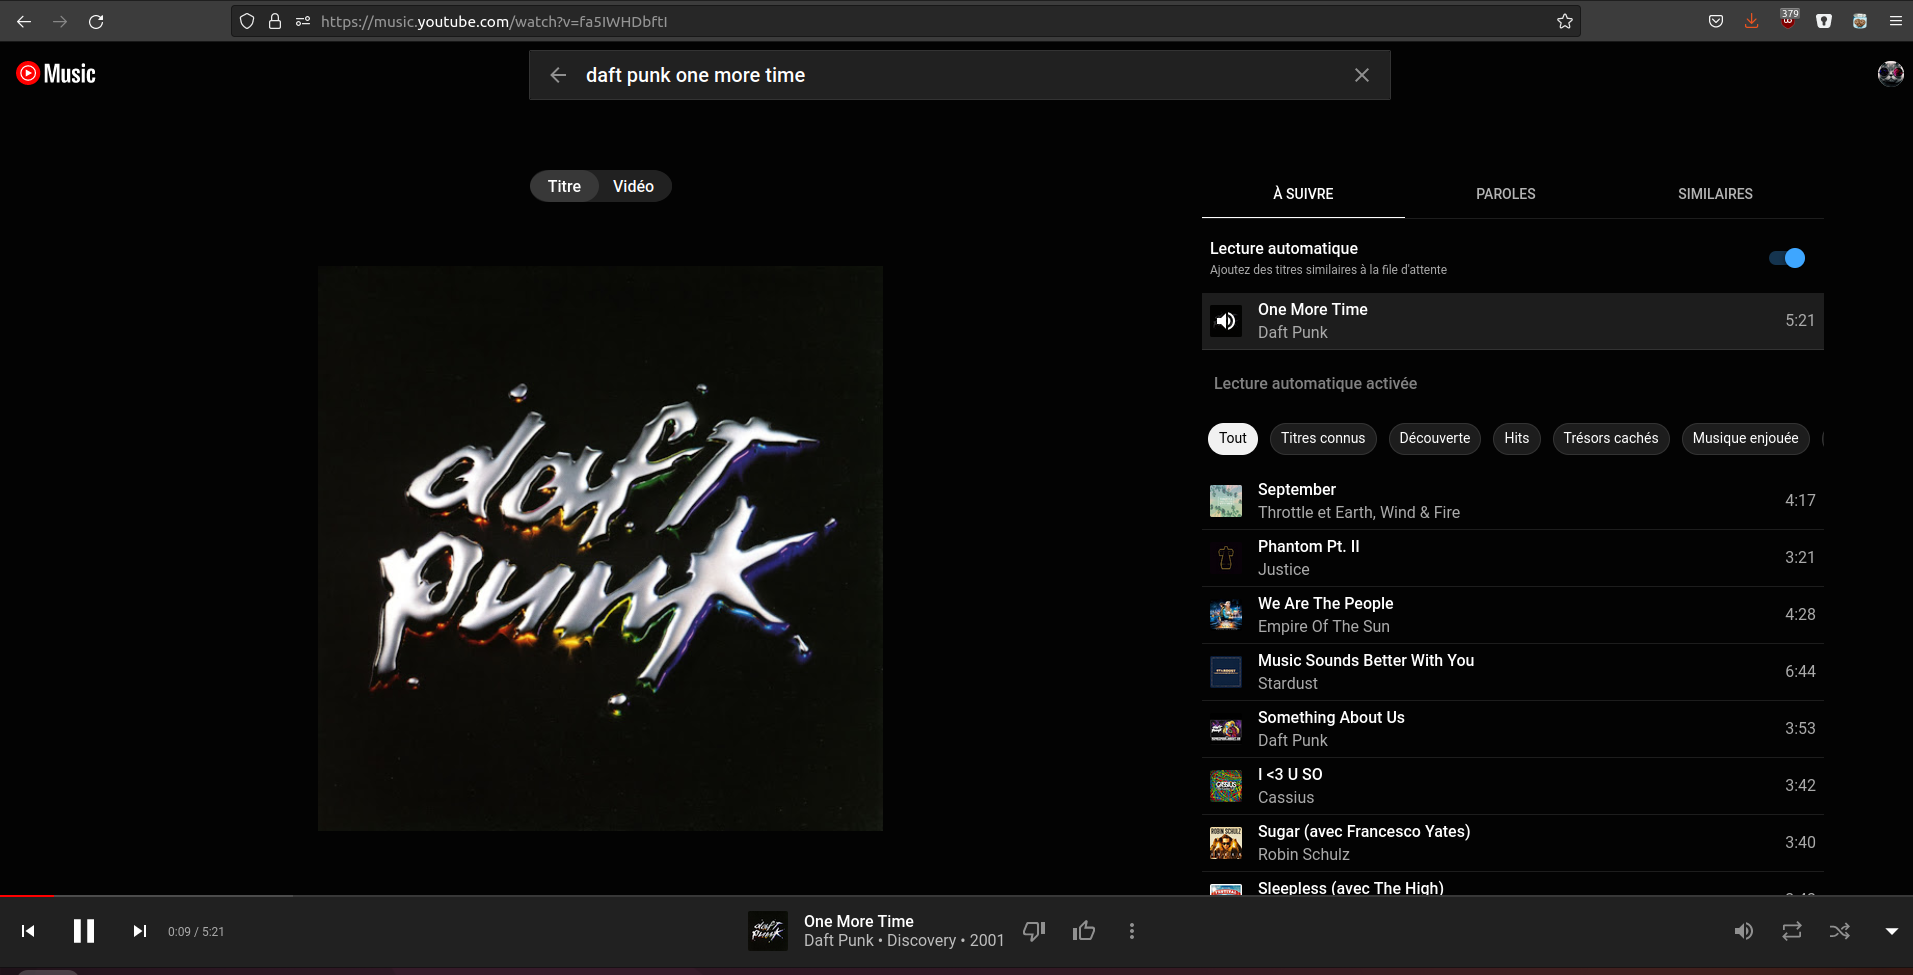
Task: Go back with search bar arrow
Action: (x=558, y=75)
